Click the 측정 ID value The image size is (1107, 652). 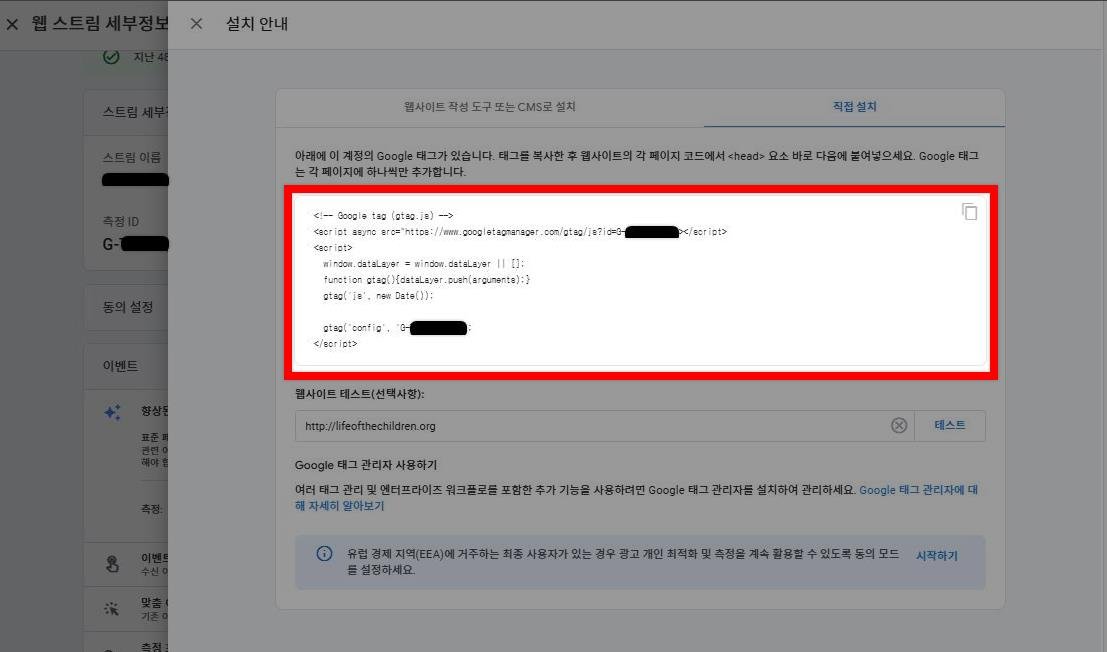tap(136, 244)
